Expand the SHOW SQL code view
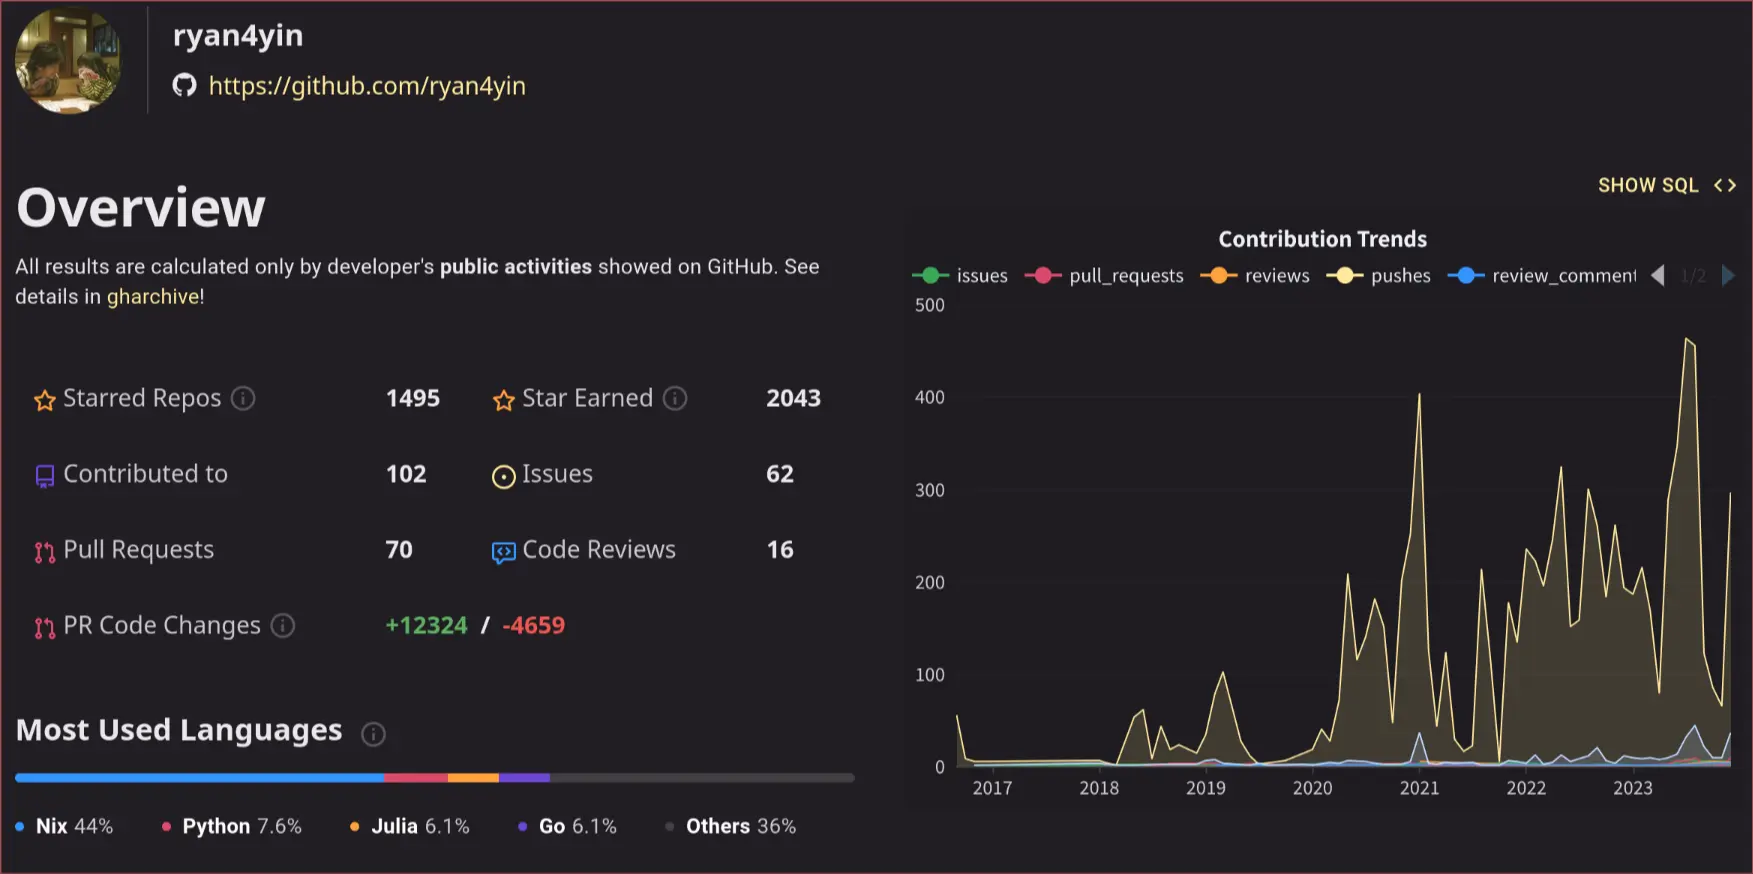The height and width of the screenshot is (874, 1753). click(x=1666, y=186)
